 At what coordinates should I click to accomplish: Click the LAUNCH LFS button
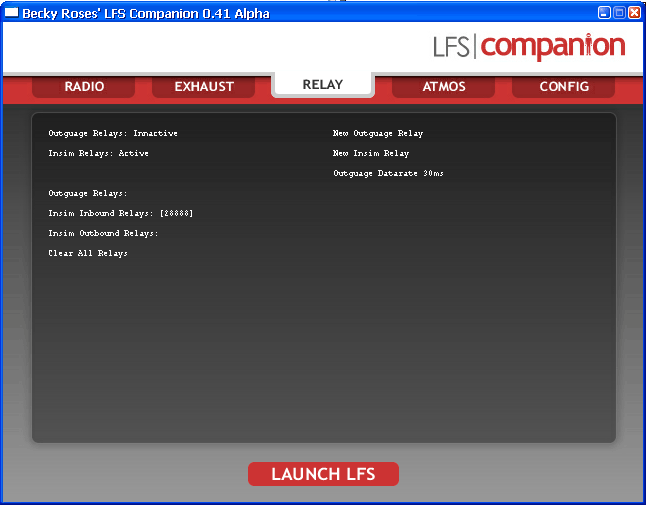[x=323, y=474]
